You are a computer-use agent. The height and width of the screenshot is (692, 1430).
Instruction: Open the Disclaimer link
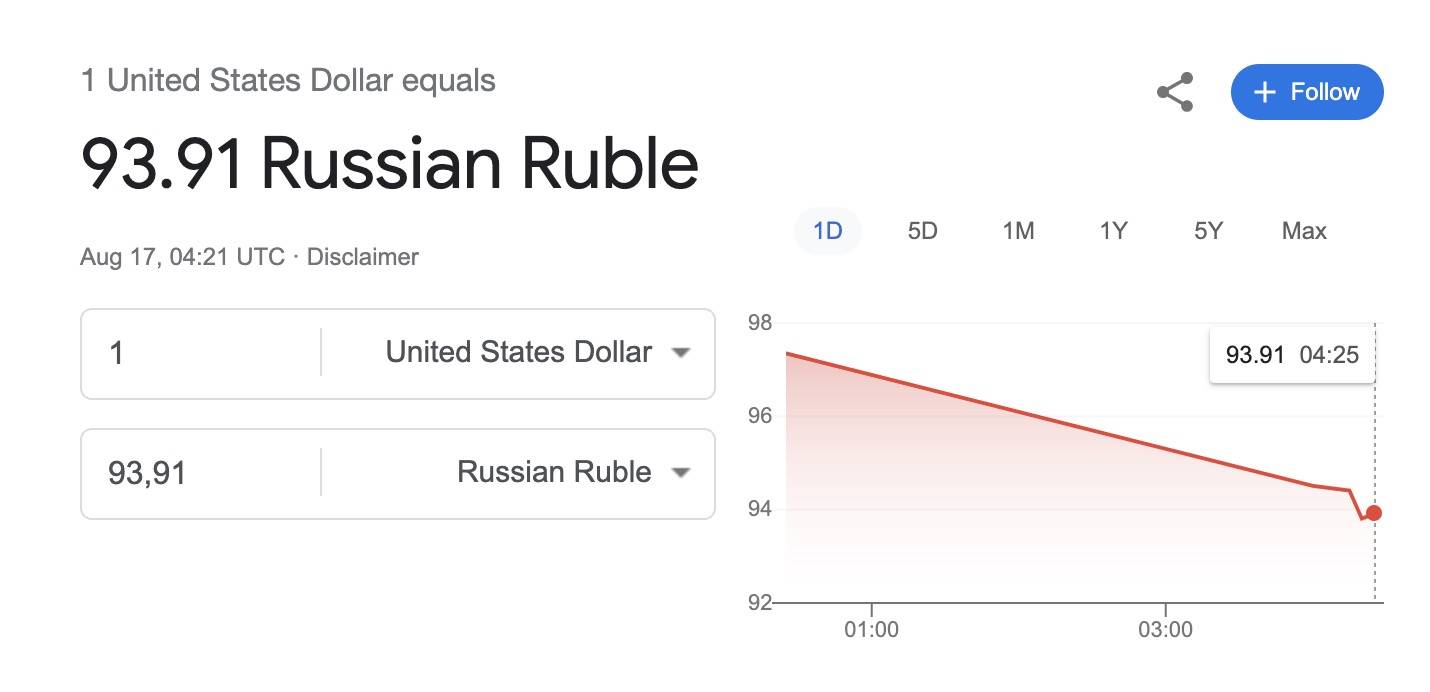pyautogui.click(x=362, y=257)
